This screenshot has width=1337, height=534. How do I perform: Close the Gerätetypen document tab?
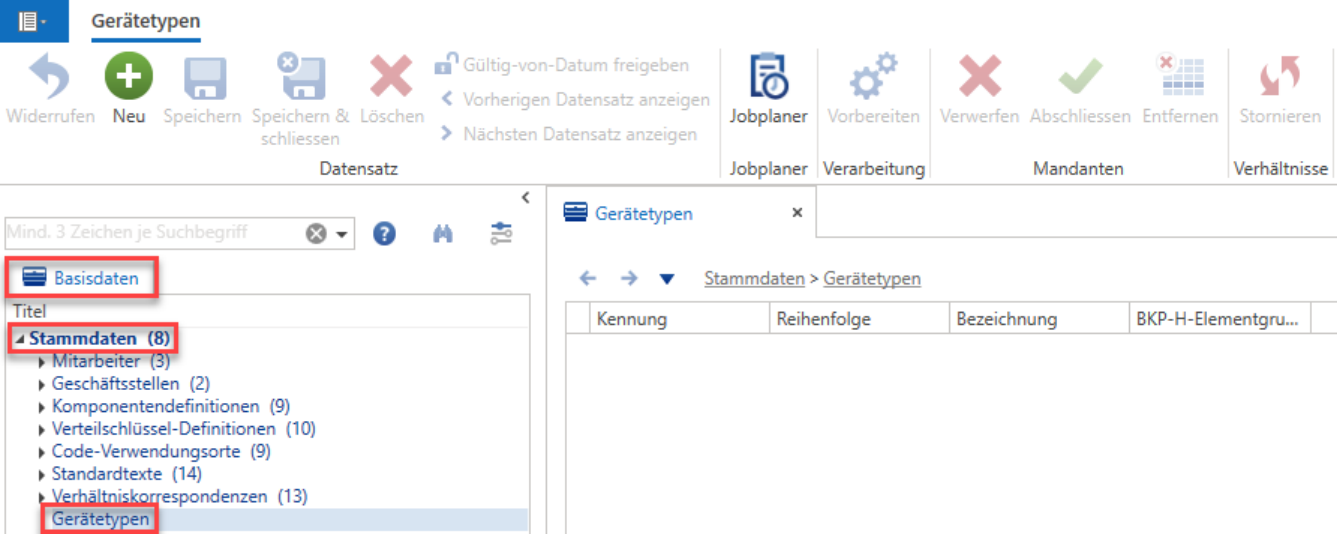pos(797,212)
